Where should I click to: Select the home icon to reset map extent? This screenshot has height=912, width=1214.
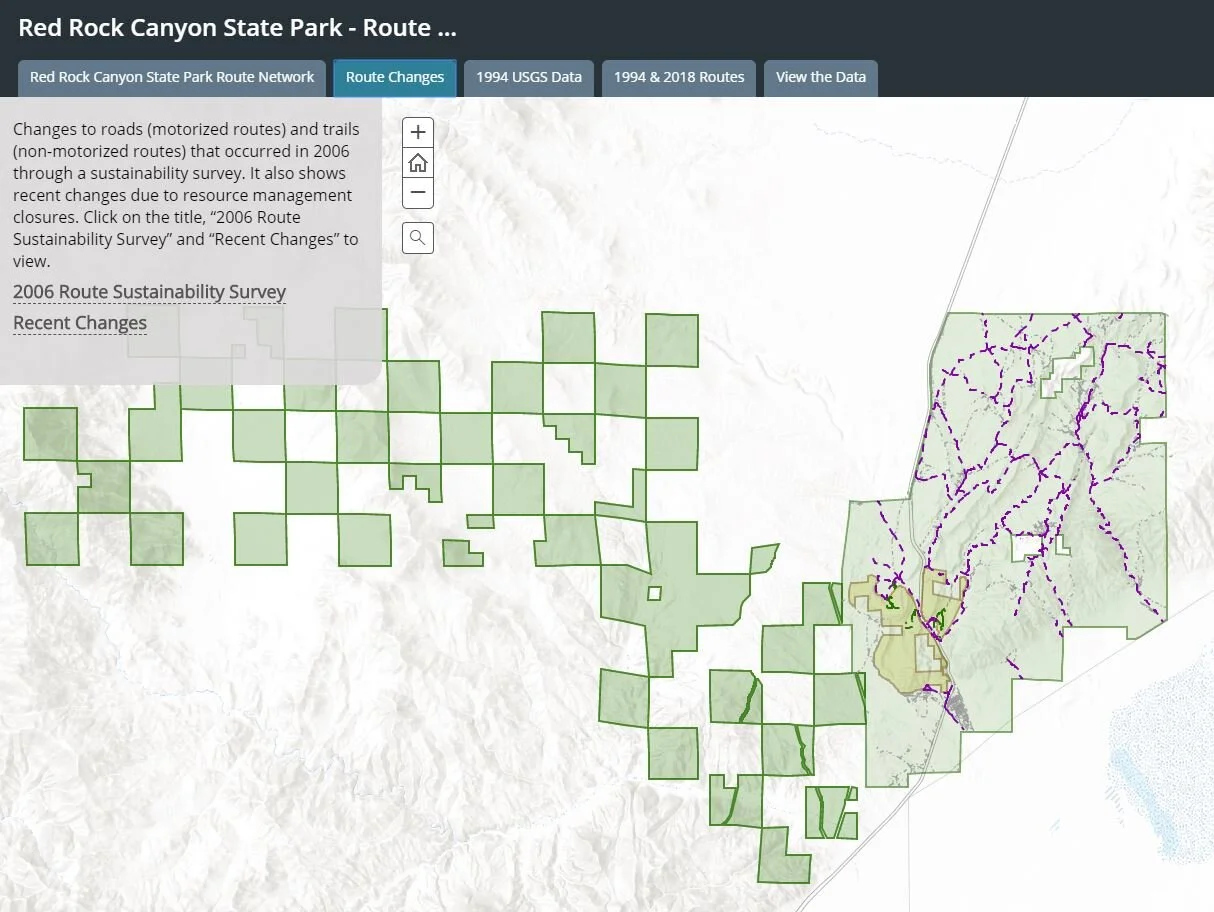tap(417, 162)
